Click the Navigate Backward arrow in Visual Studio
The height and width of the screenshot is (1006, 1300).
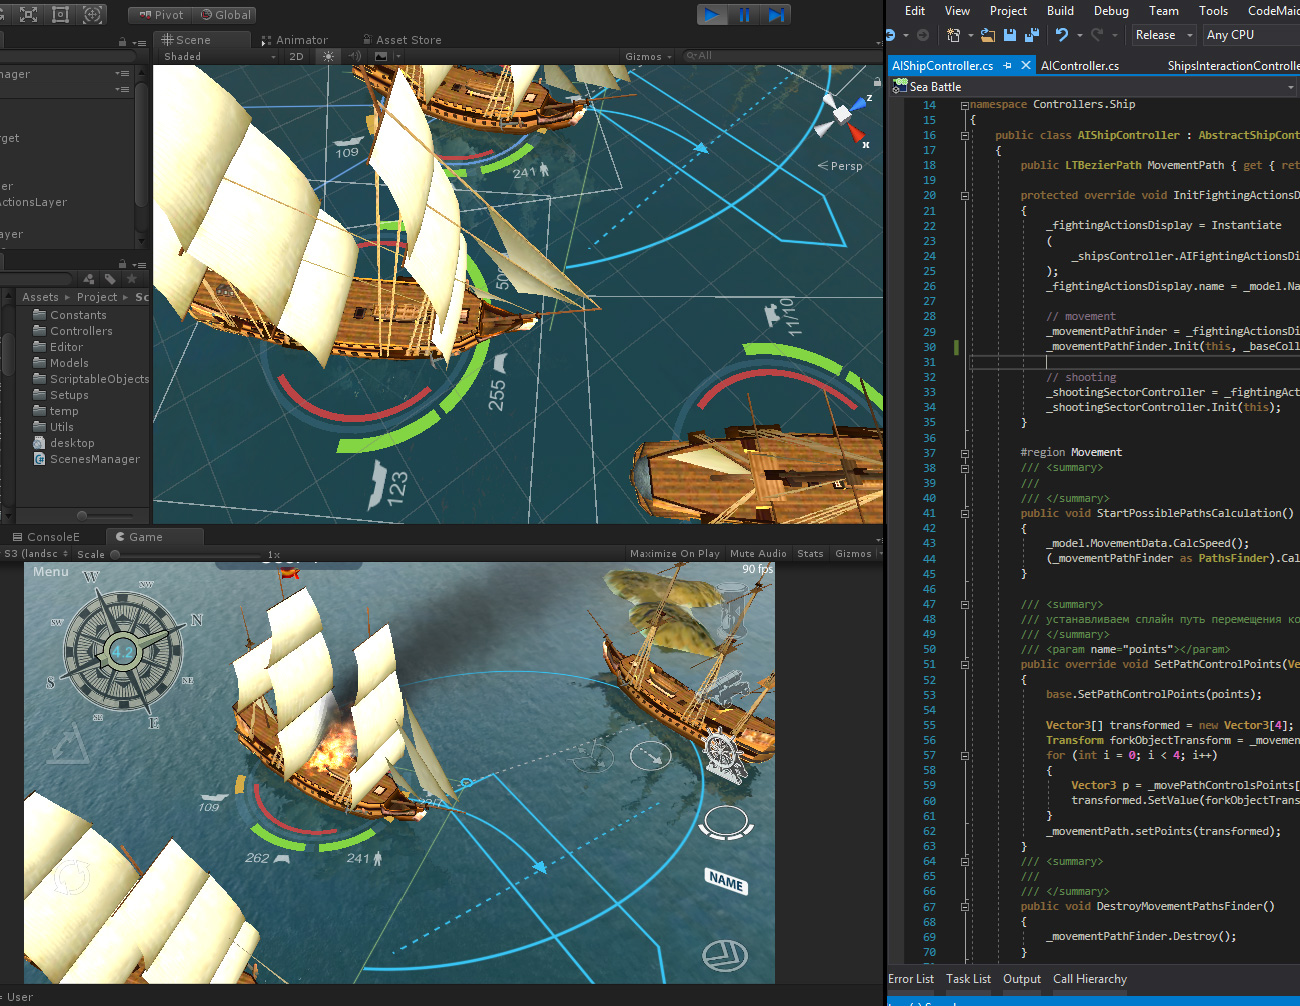coord(891,35)
